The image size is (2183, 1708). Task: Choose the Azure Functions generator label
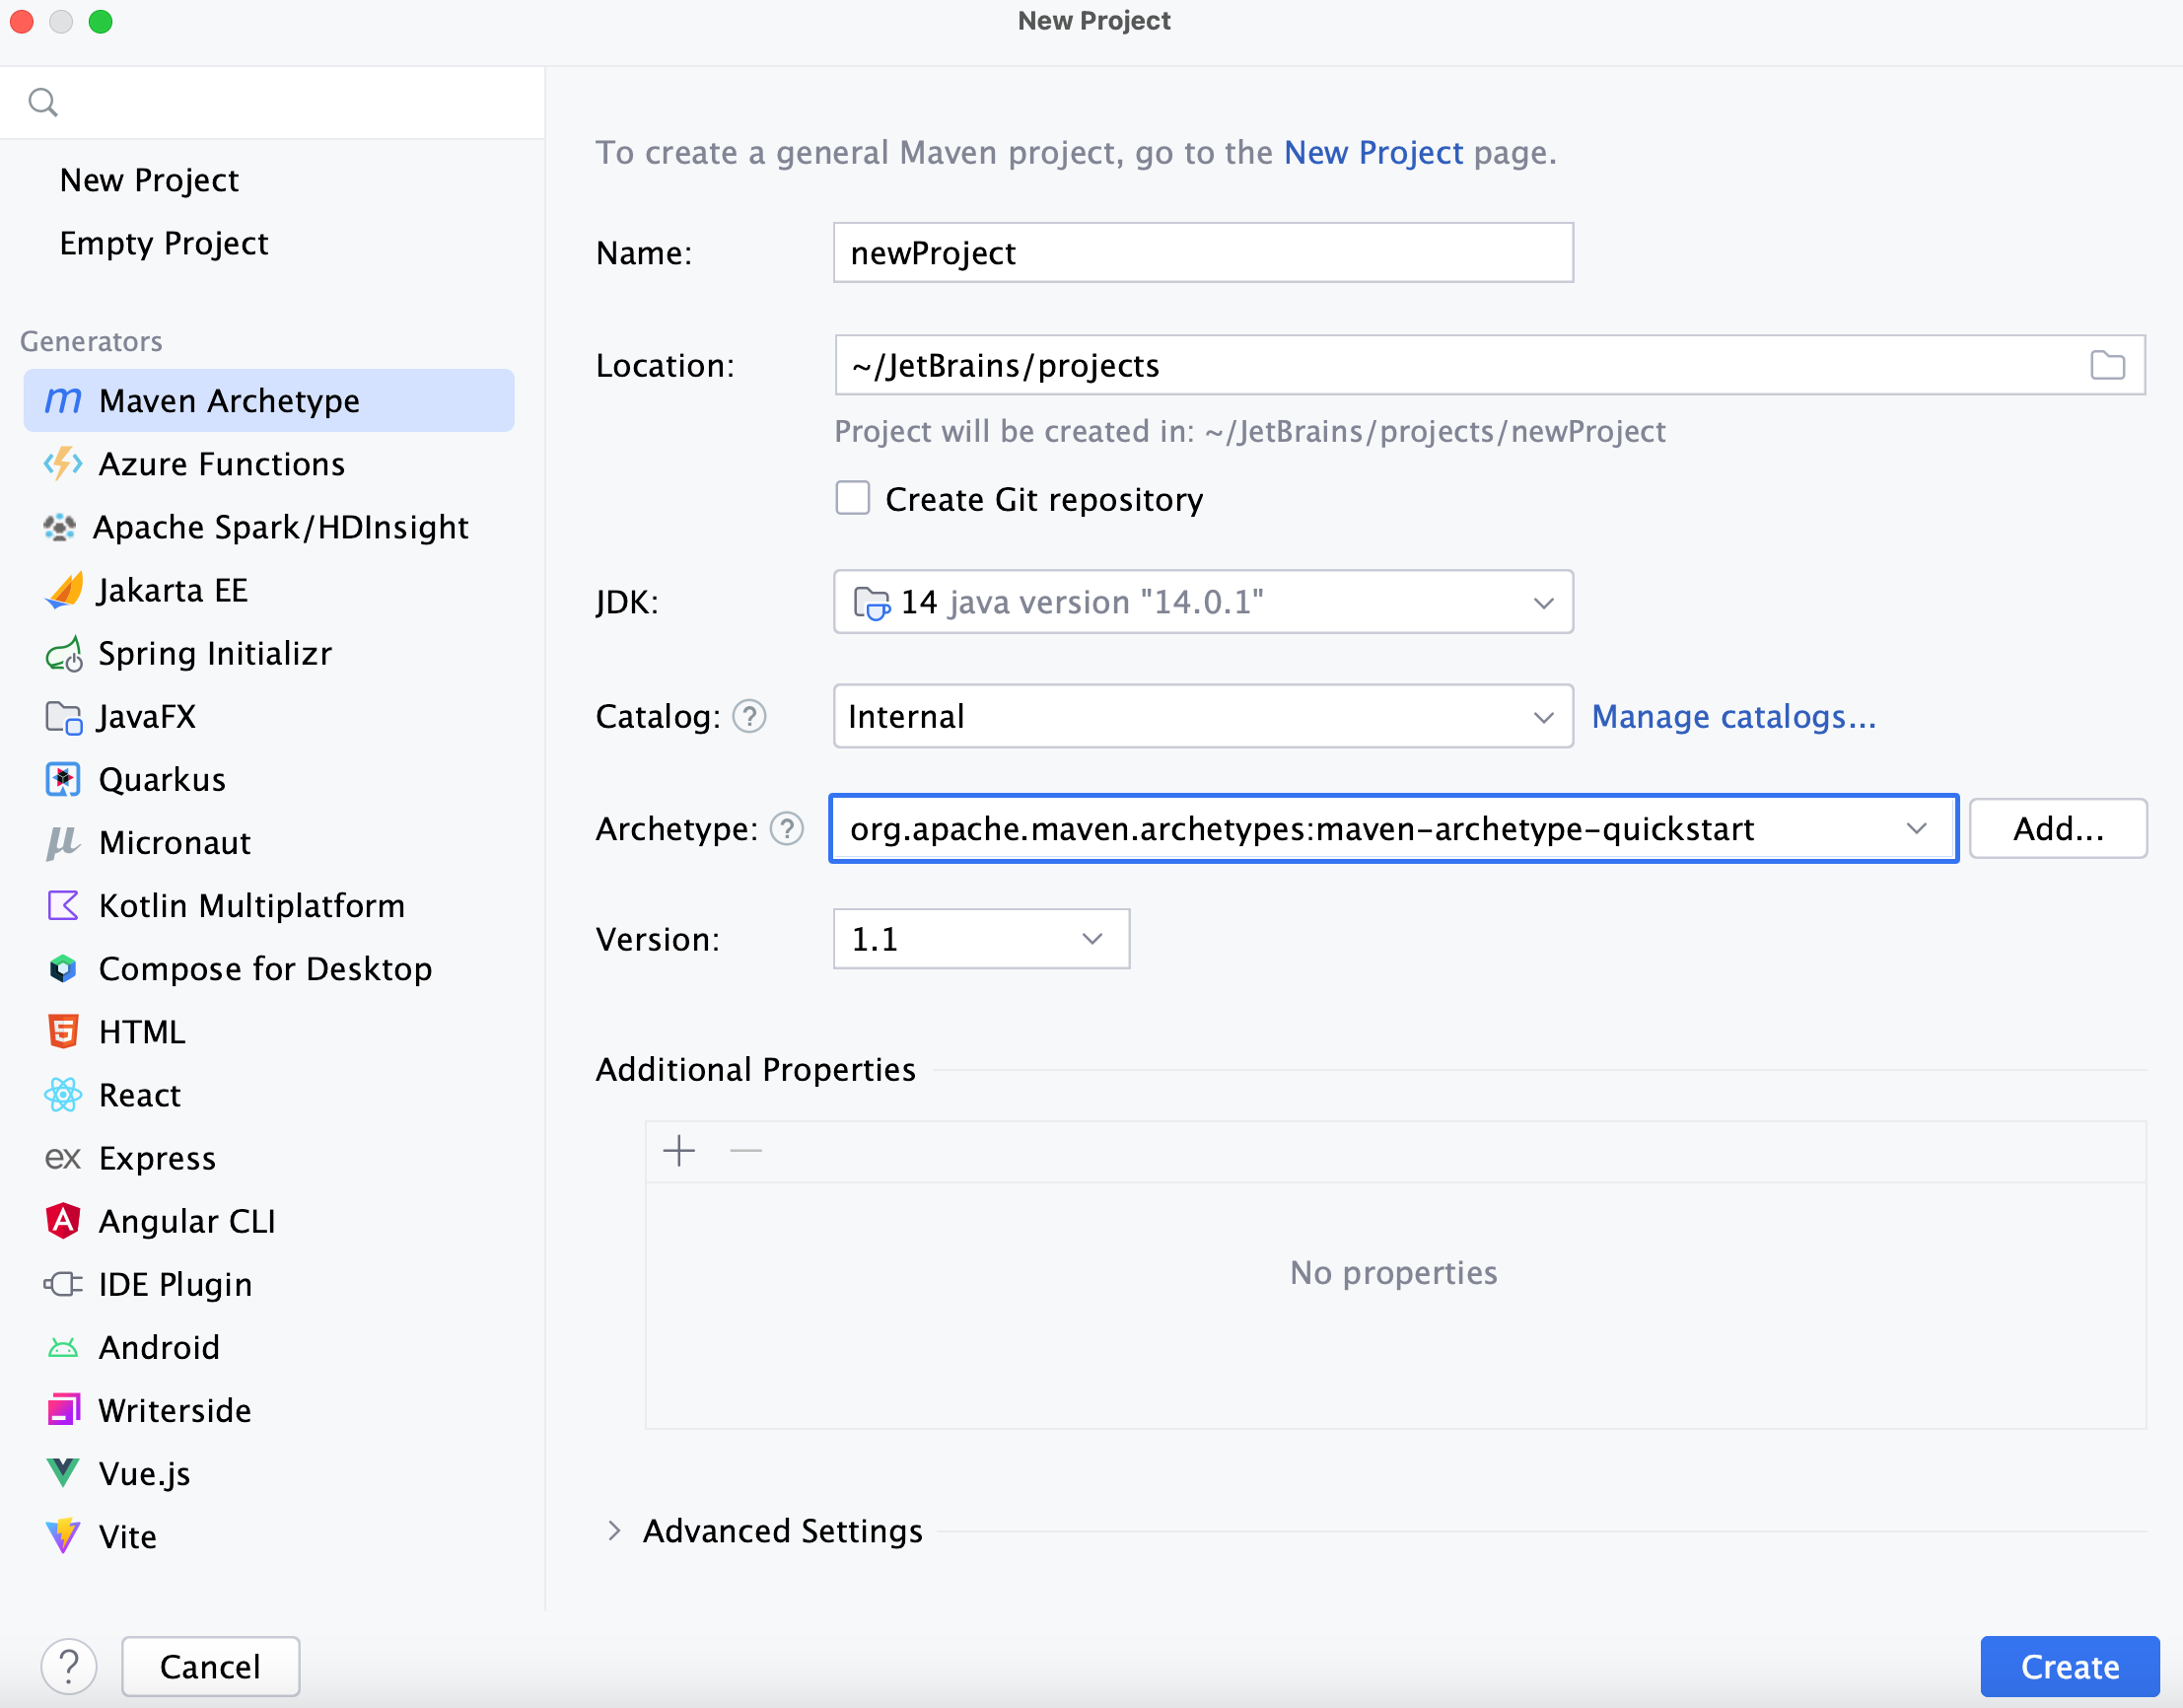click(221, 464)
